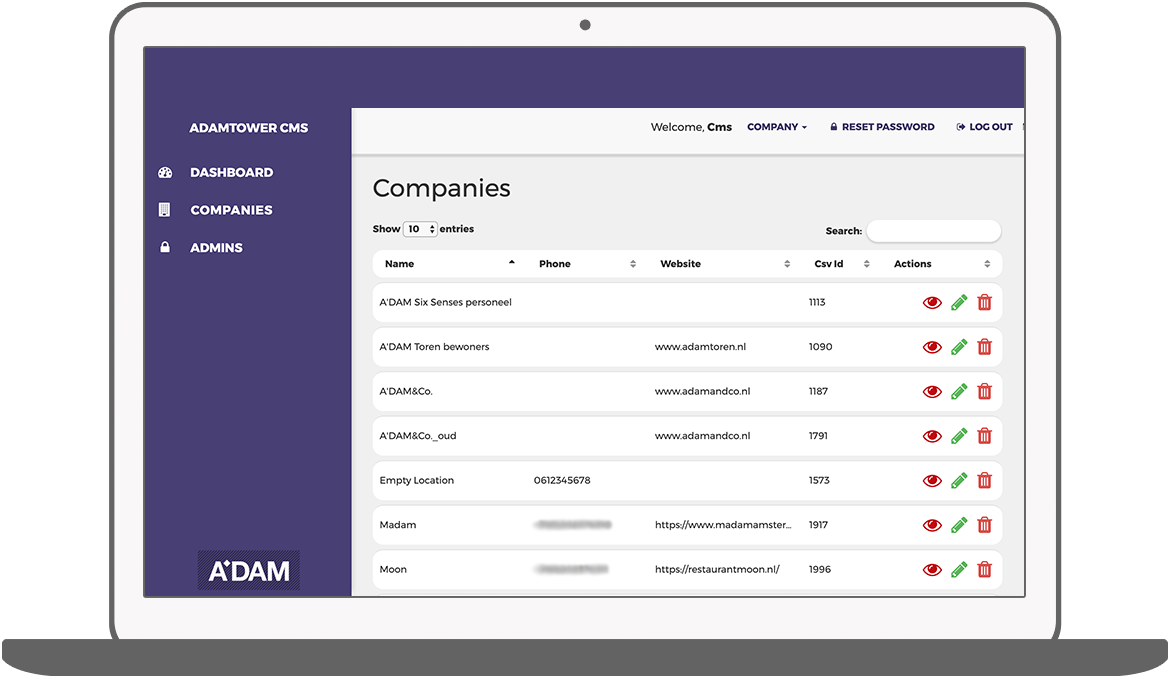The width and height of the screenshot is (1170, 678).
Task: Delete the A'DAM Six Senses personeel company
Action: (x=985, y=302)
